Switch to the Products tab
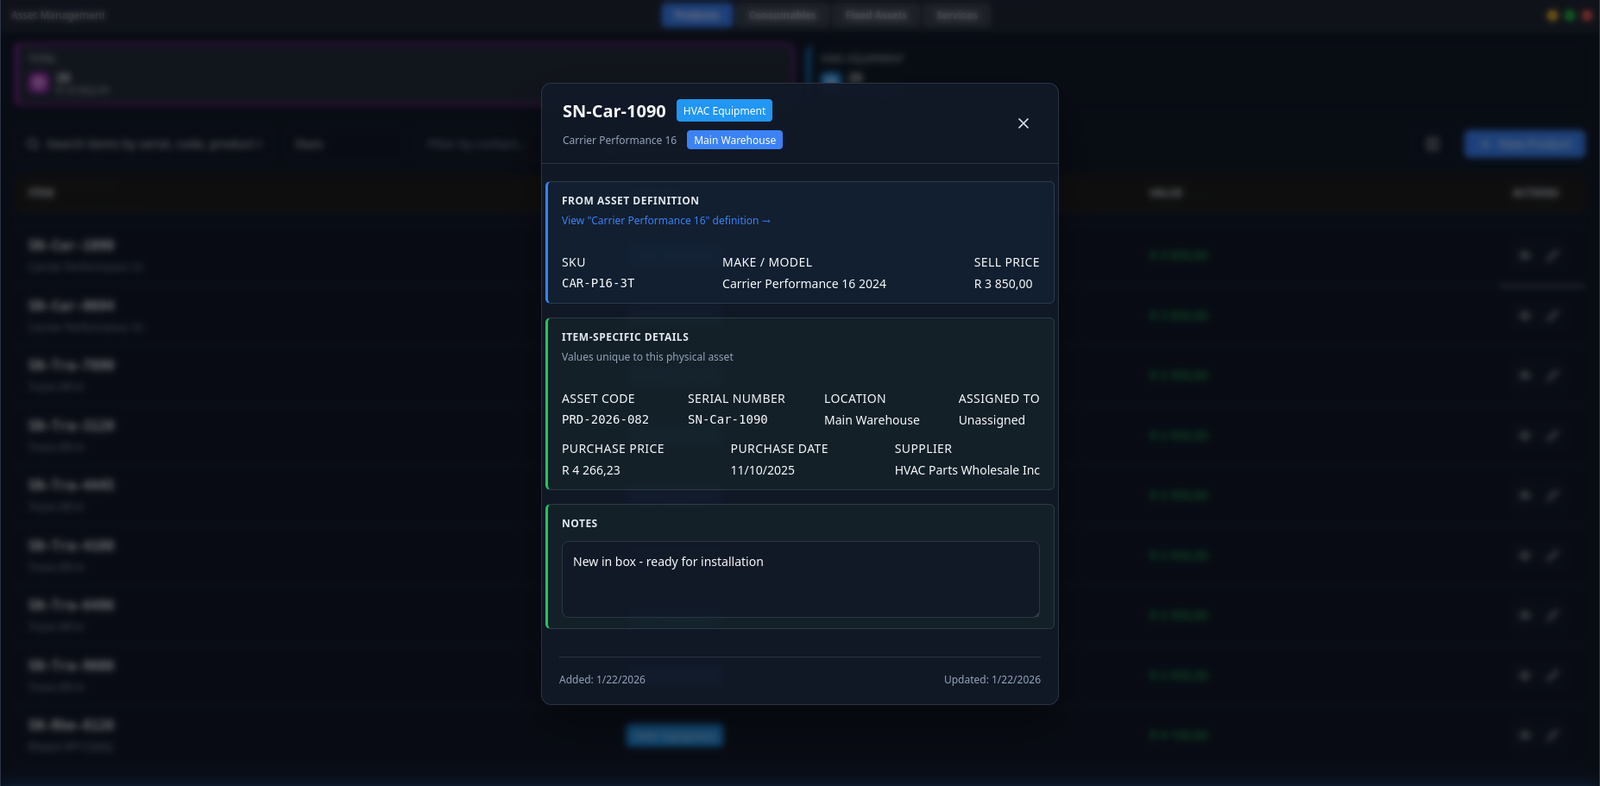This screenshot has width=1600, height=786. (696, 15)
